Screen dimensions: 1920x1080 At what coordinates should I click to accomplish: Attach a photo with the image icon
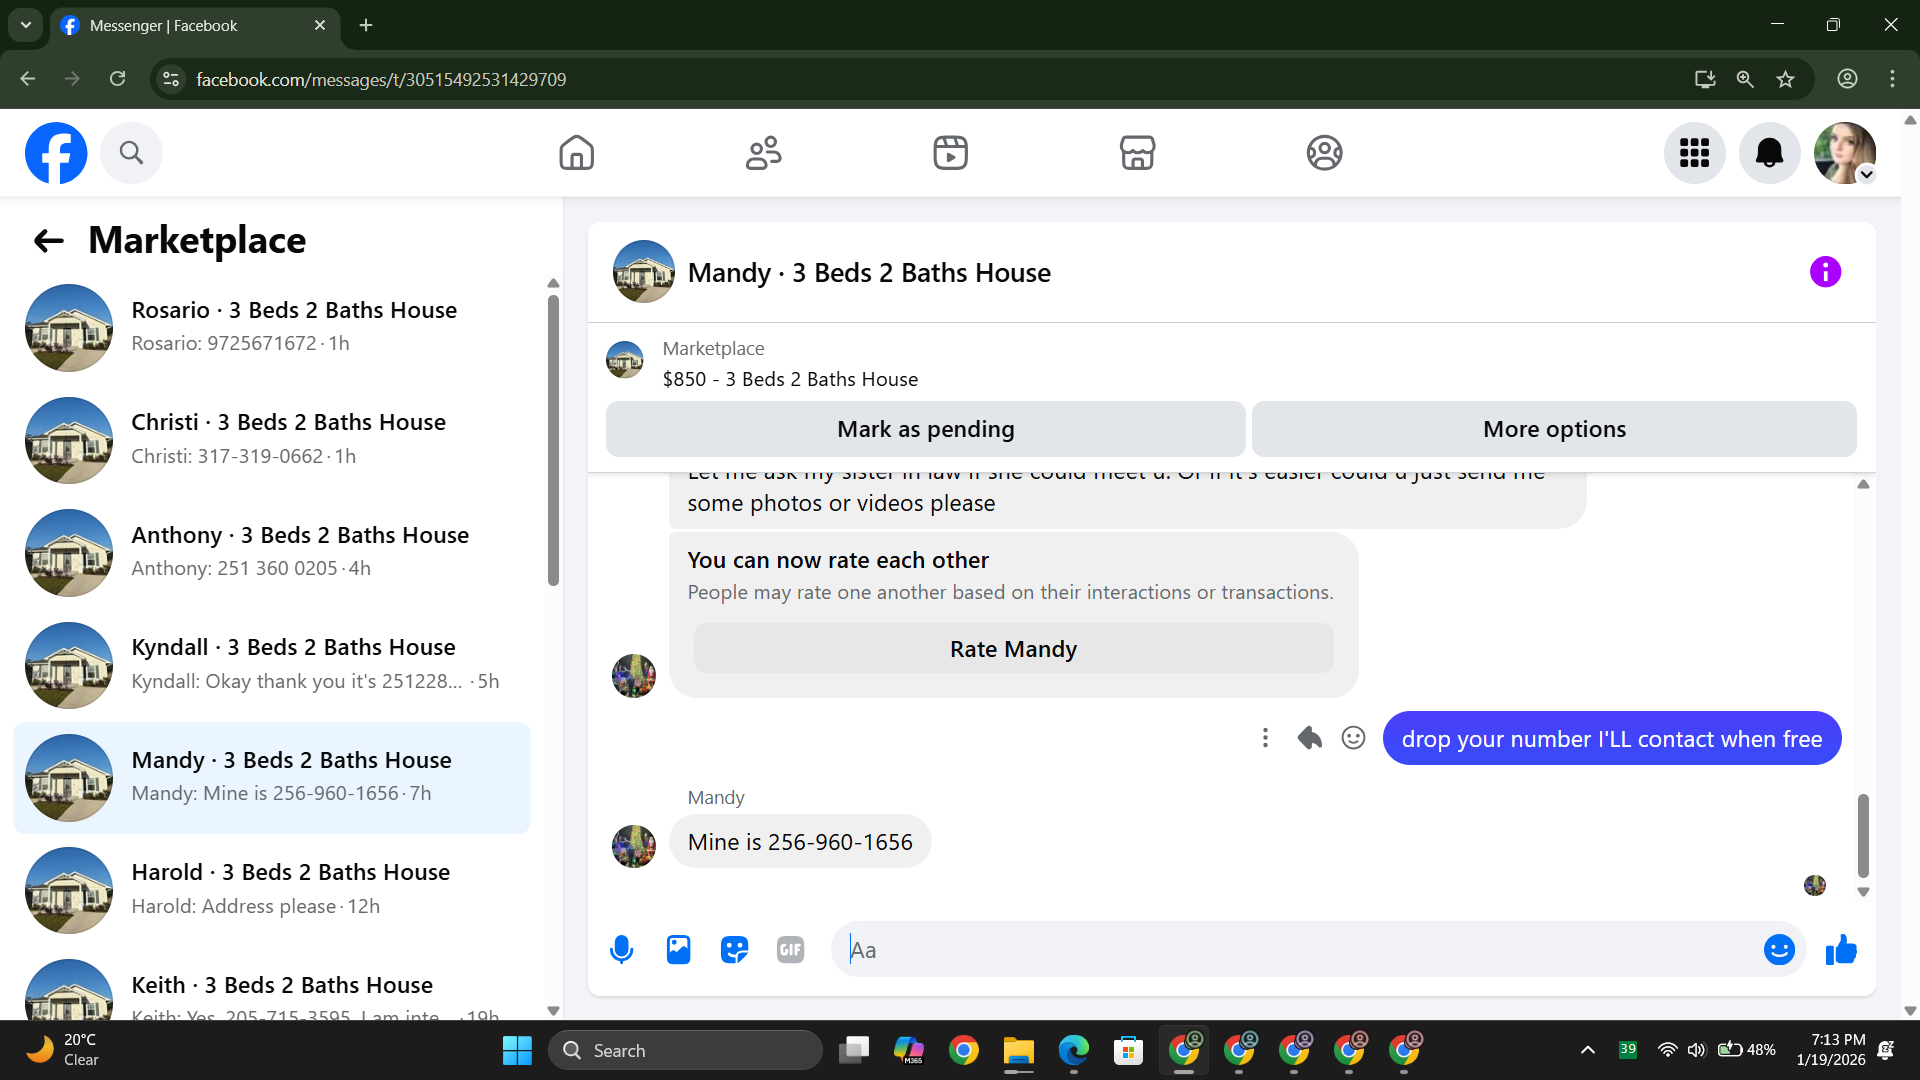tap(678, 950)
